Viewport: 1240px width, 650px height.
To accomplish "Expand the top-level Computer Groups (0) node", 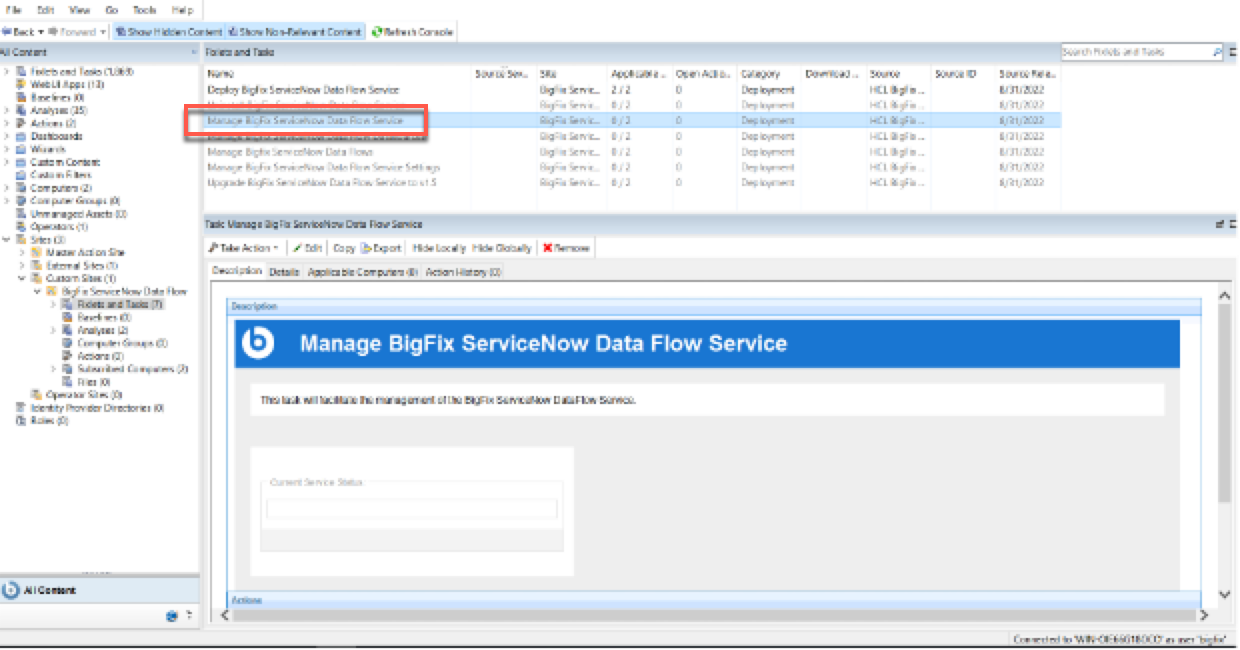I will (7, 201).
